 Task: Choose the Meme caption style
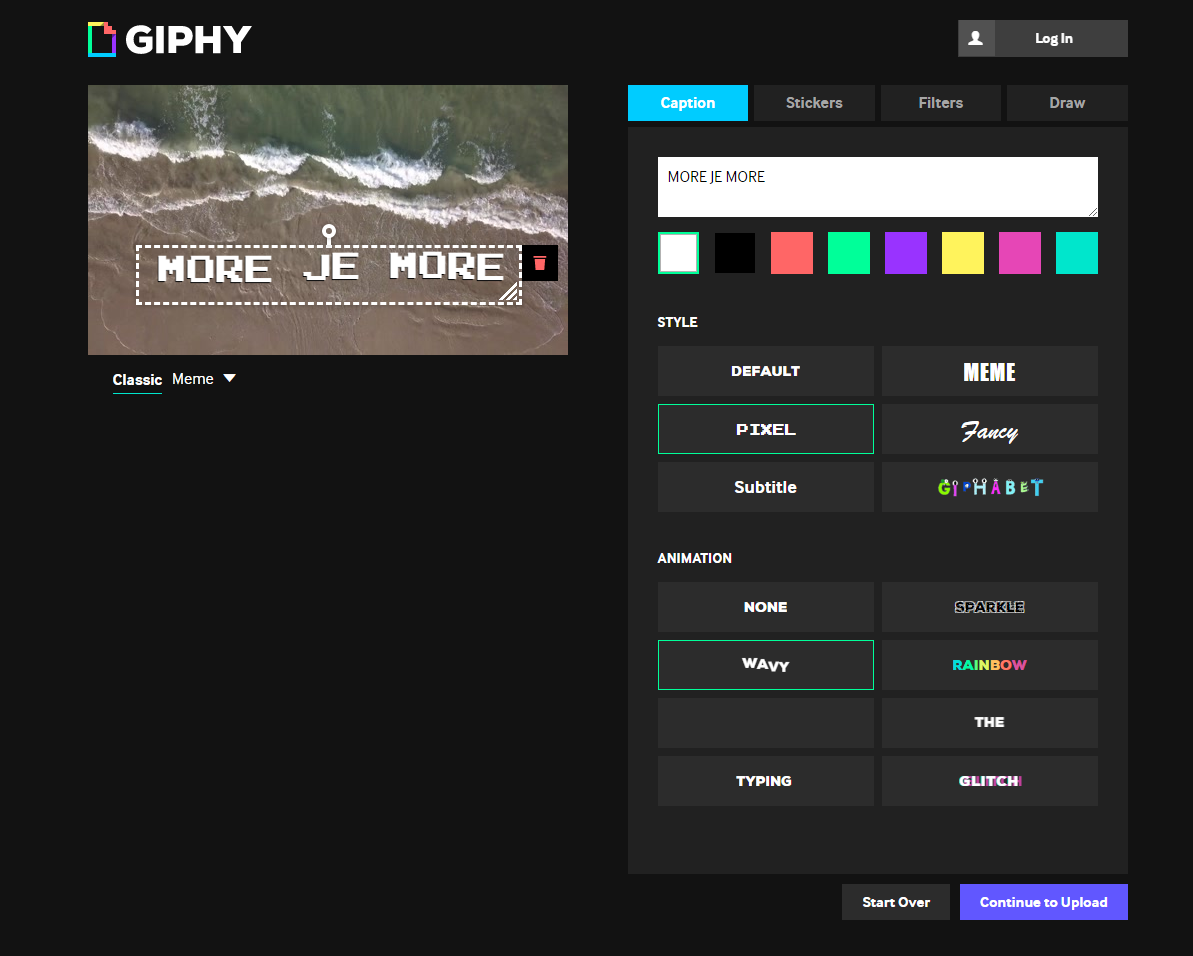[989, 371]
